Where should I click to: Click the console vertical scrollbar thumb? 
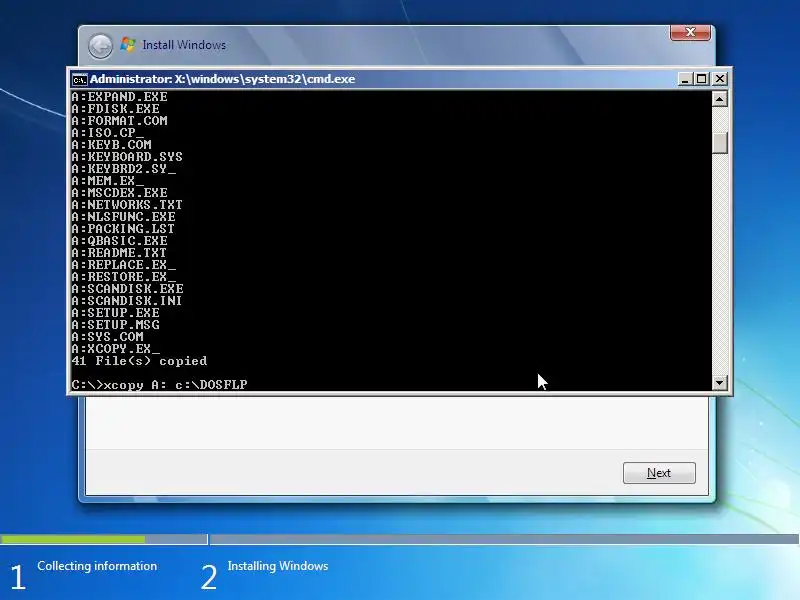coord(719,143)
